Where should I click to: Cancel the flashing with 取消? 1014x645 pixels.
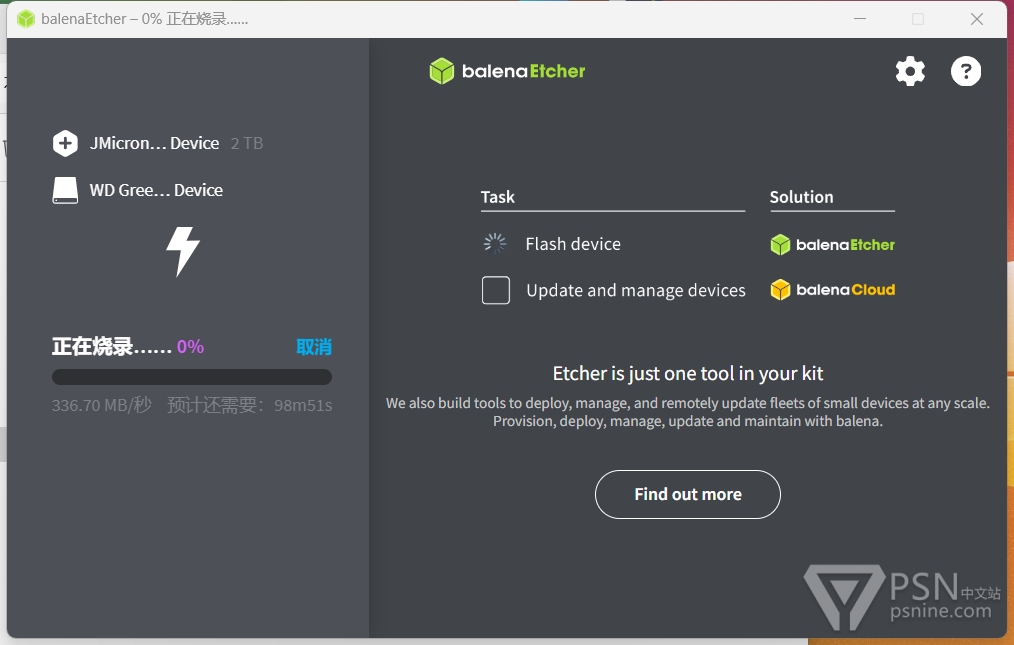pos(314,347)
